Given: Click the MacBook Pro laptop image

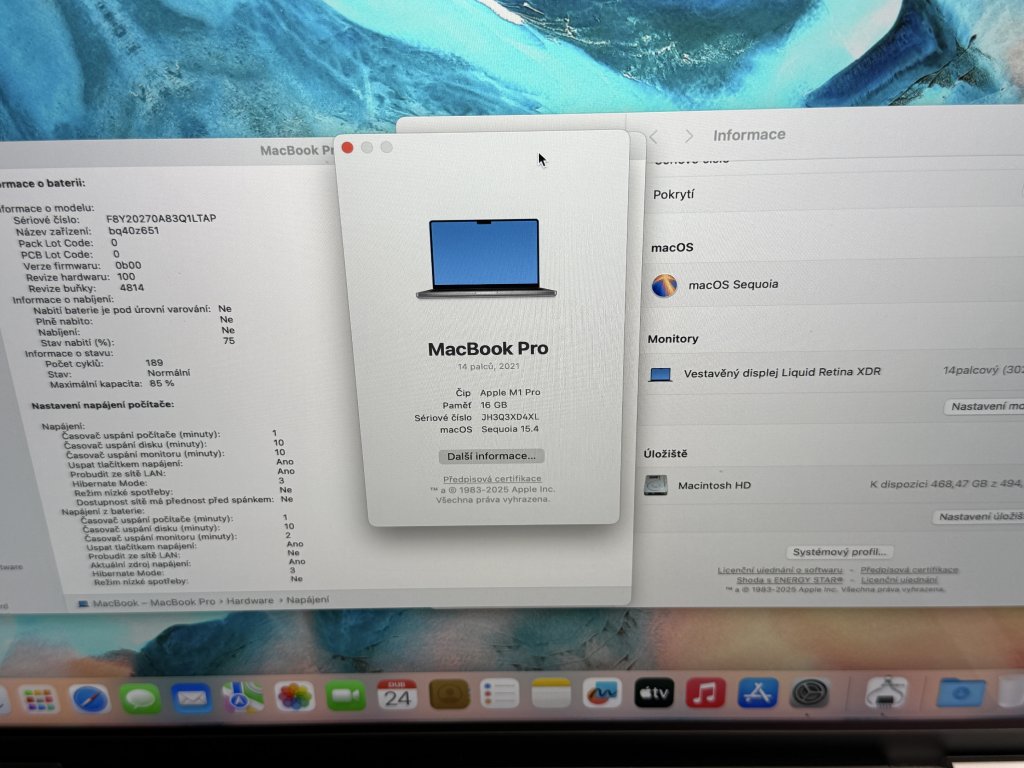Looking at the screenshot, I should (486, 259).
